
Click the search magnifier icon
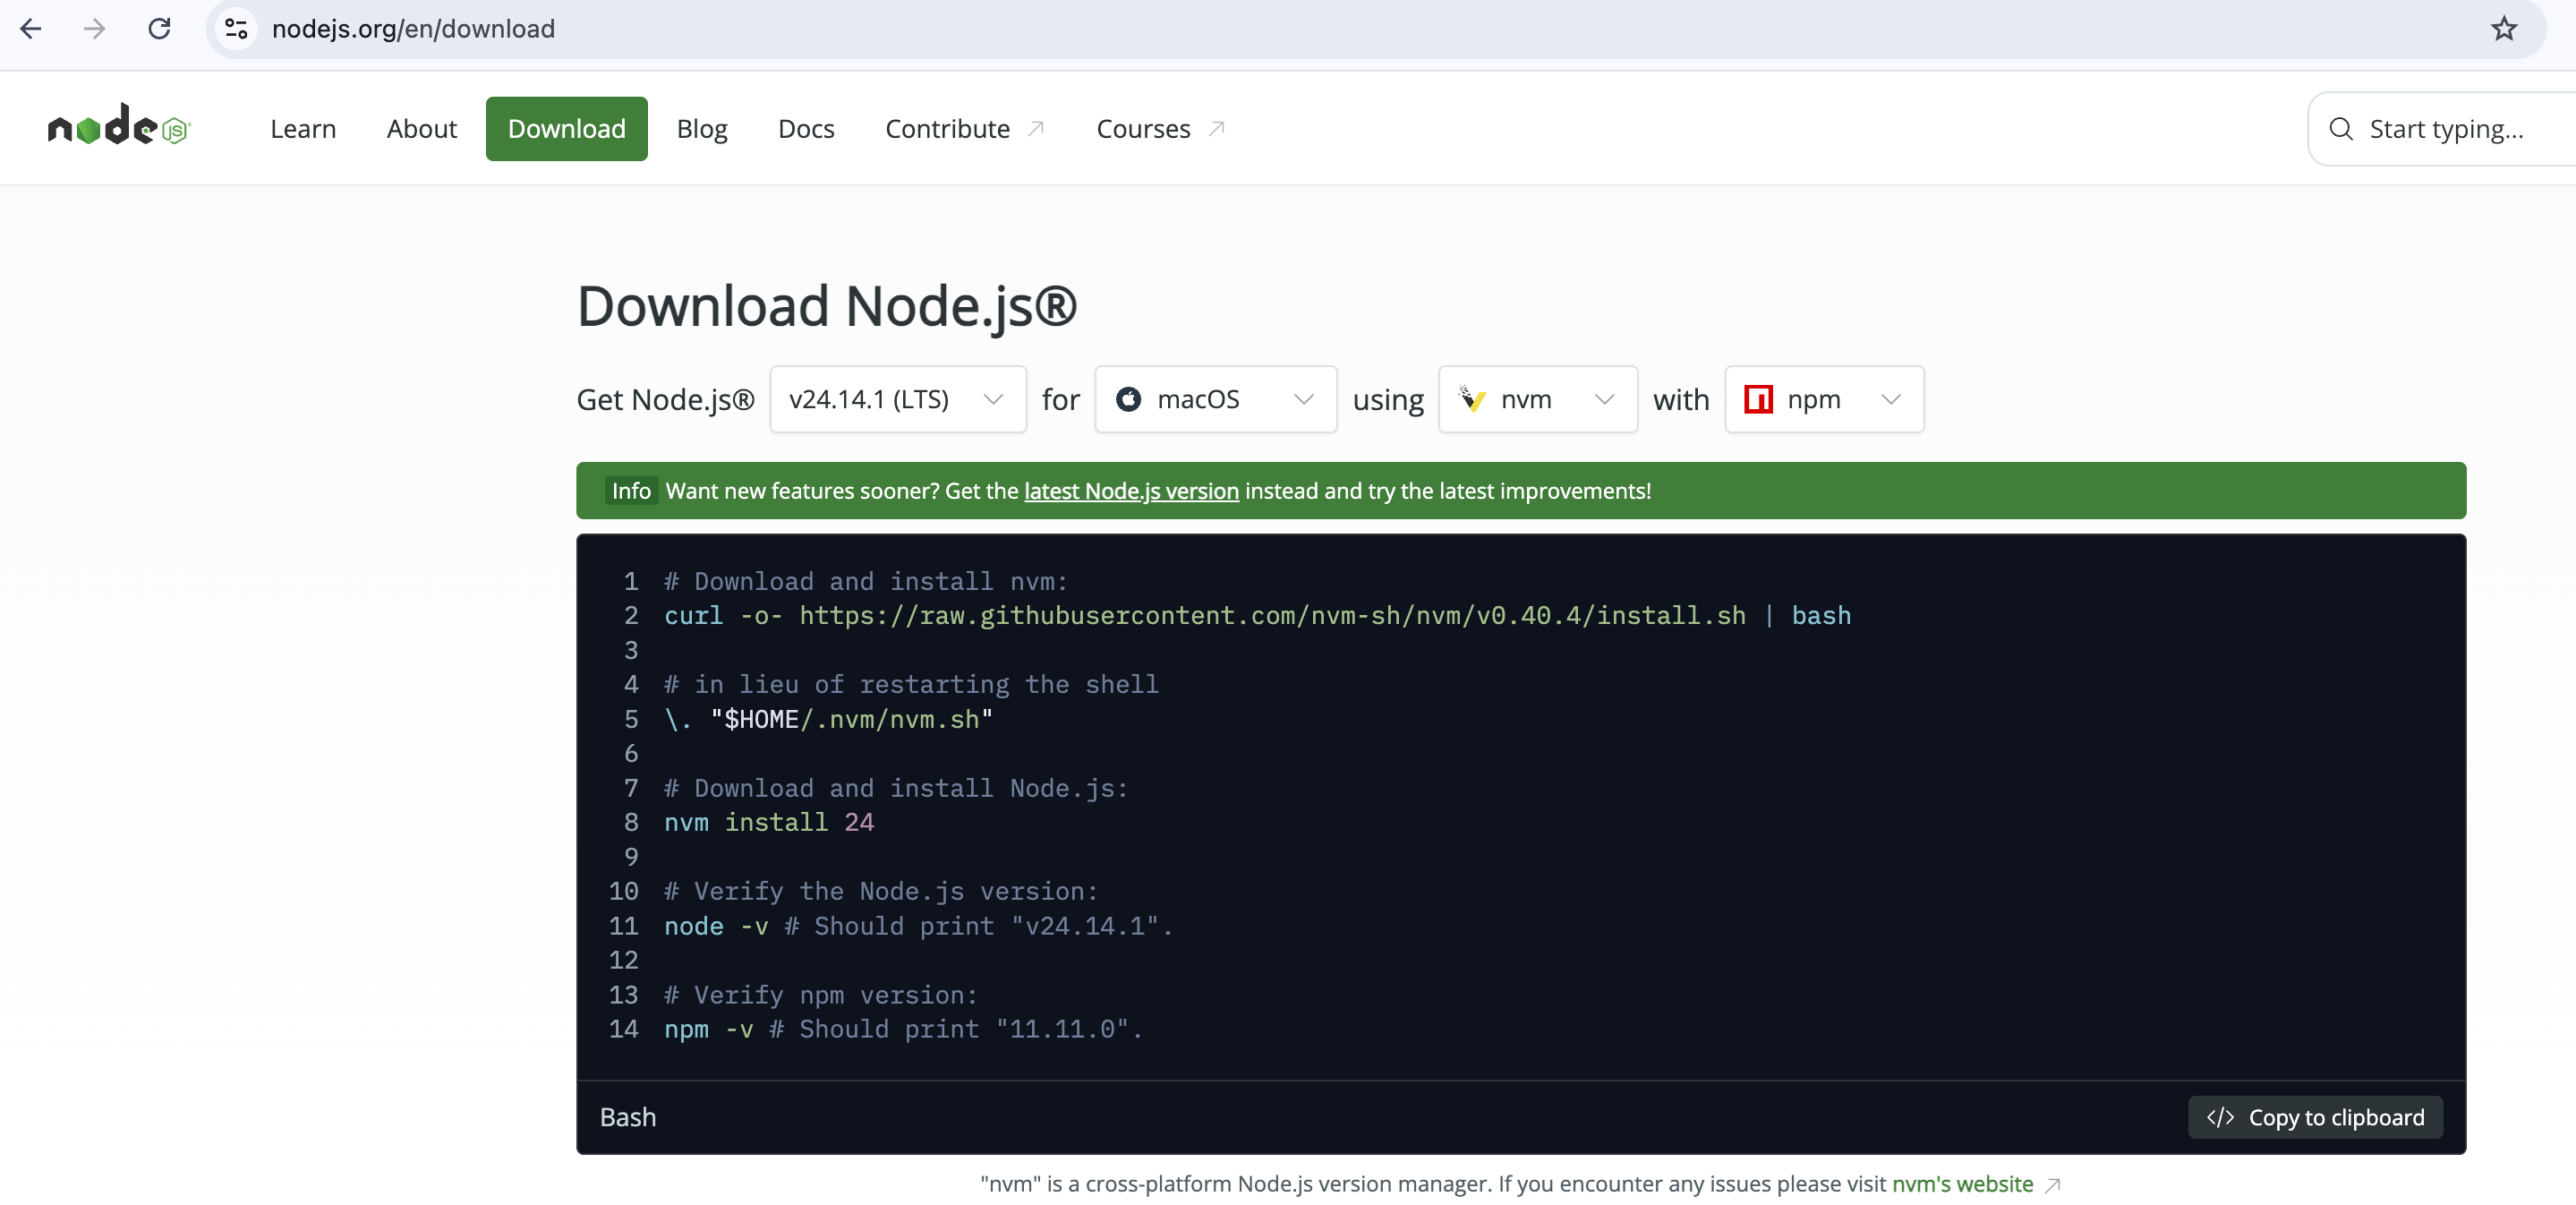click(2340, 129)
